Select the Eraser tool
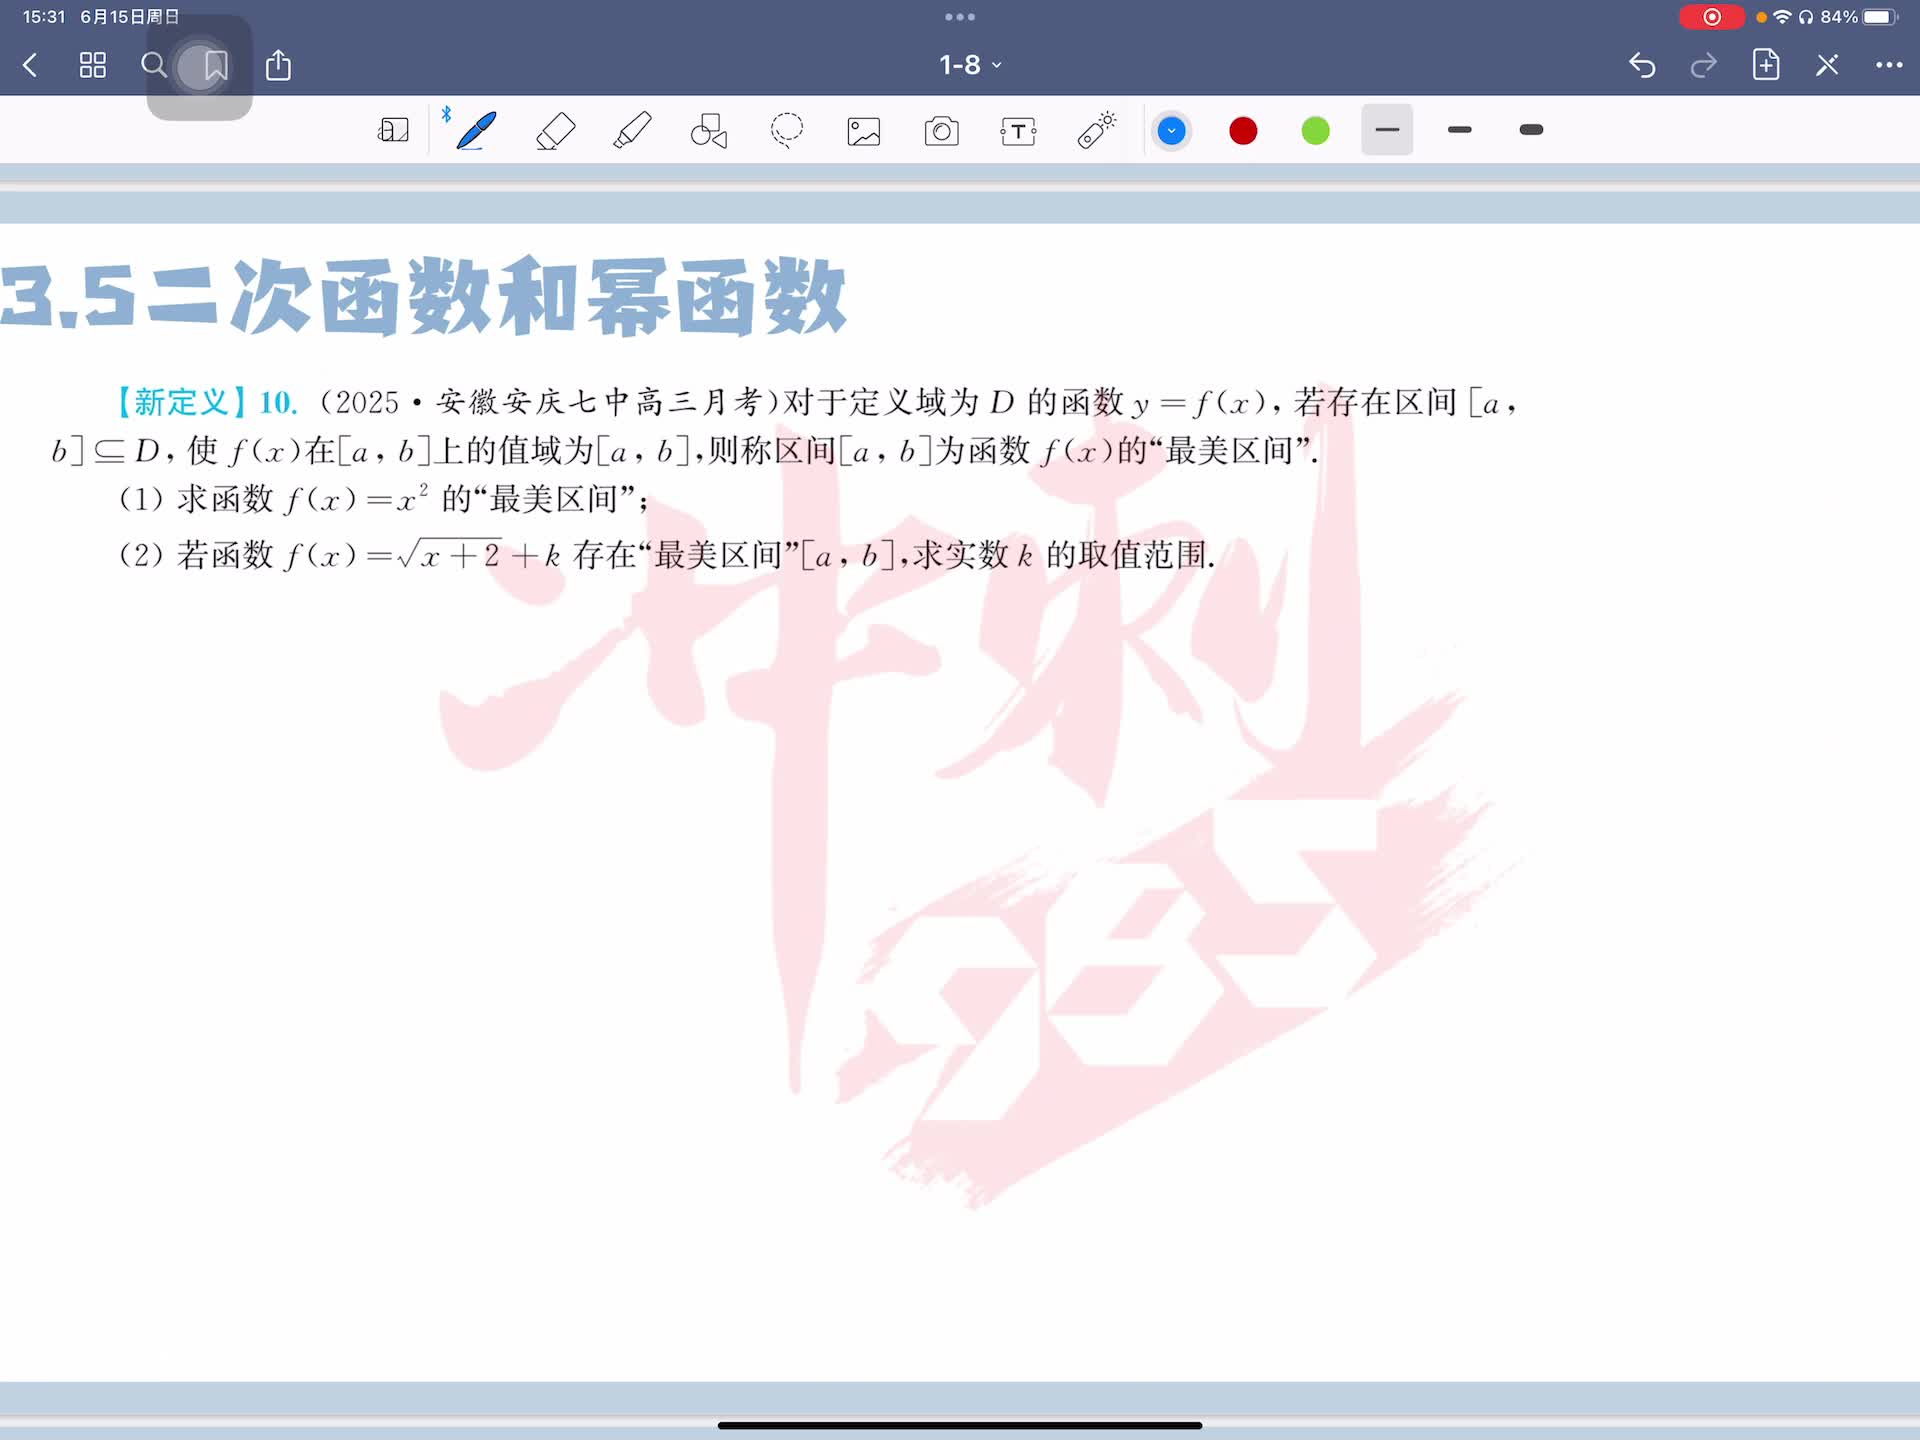Screen dimensions: 1920x1440 point(555,131)
